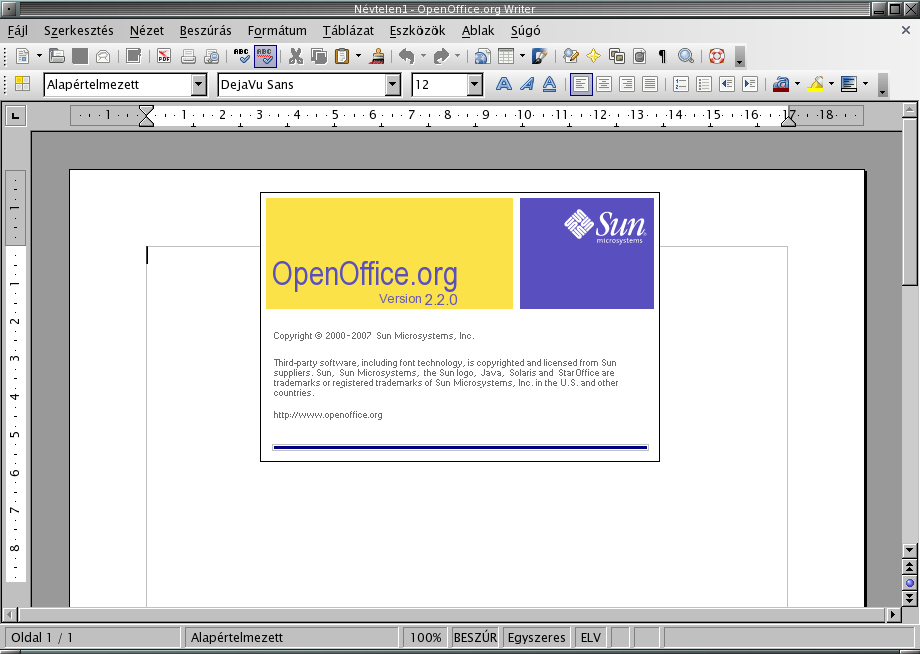Click Increase Indent icon
Image resolution: width=920 pixels, height=654 pixels.
click(750, 84)
